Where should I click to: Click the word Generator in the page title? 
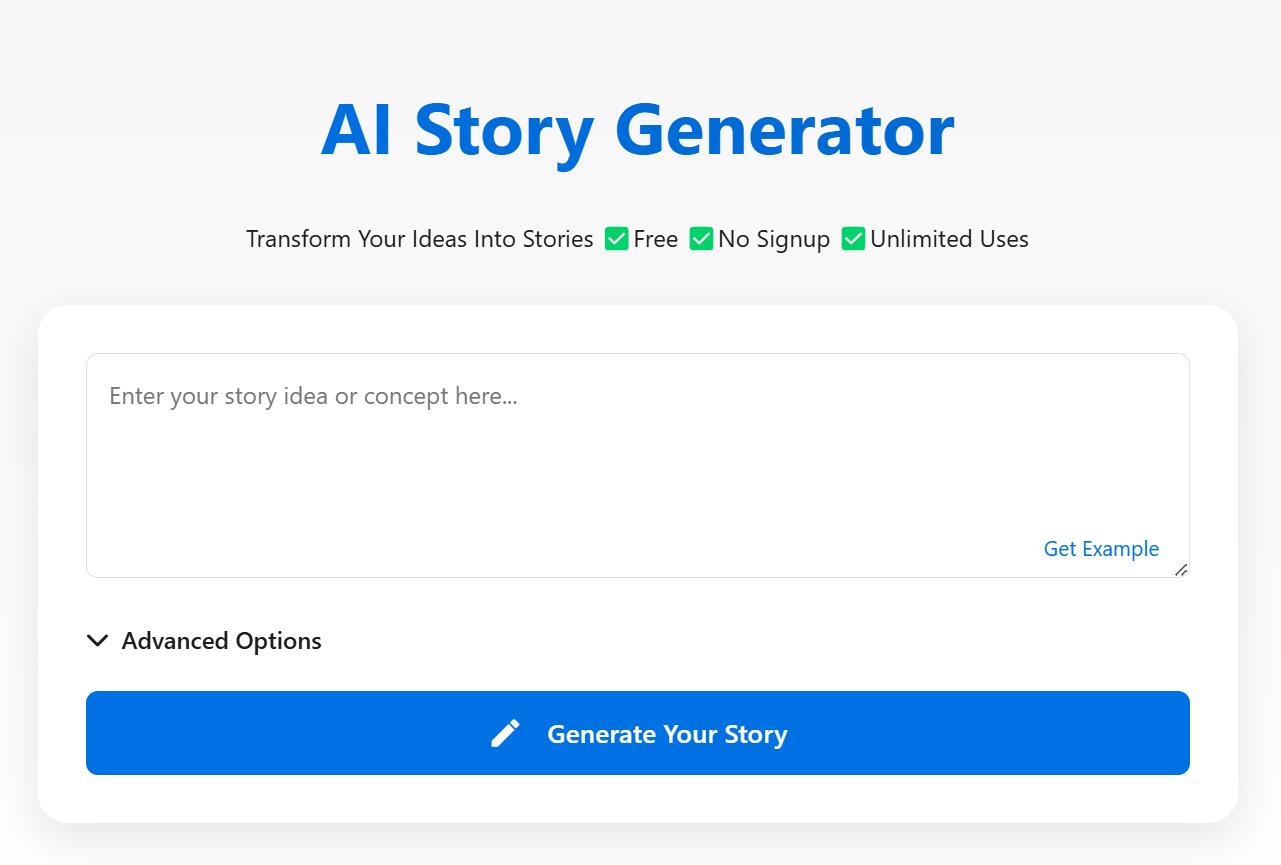click(784, 130)
